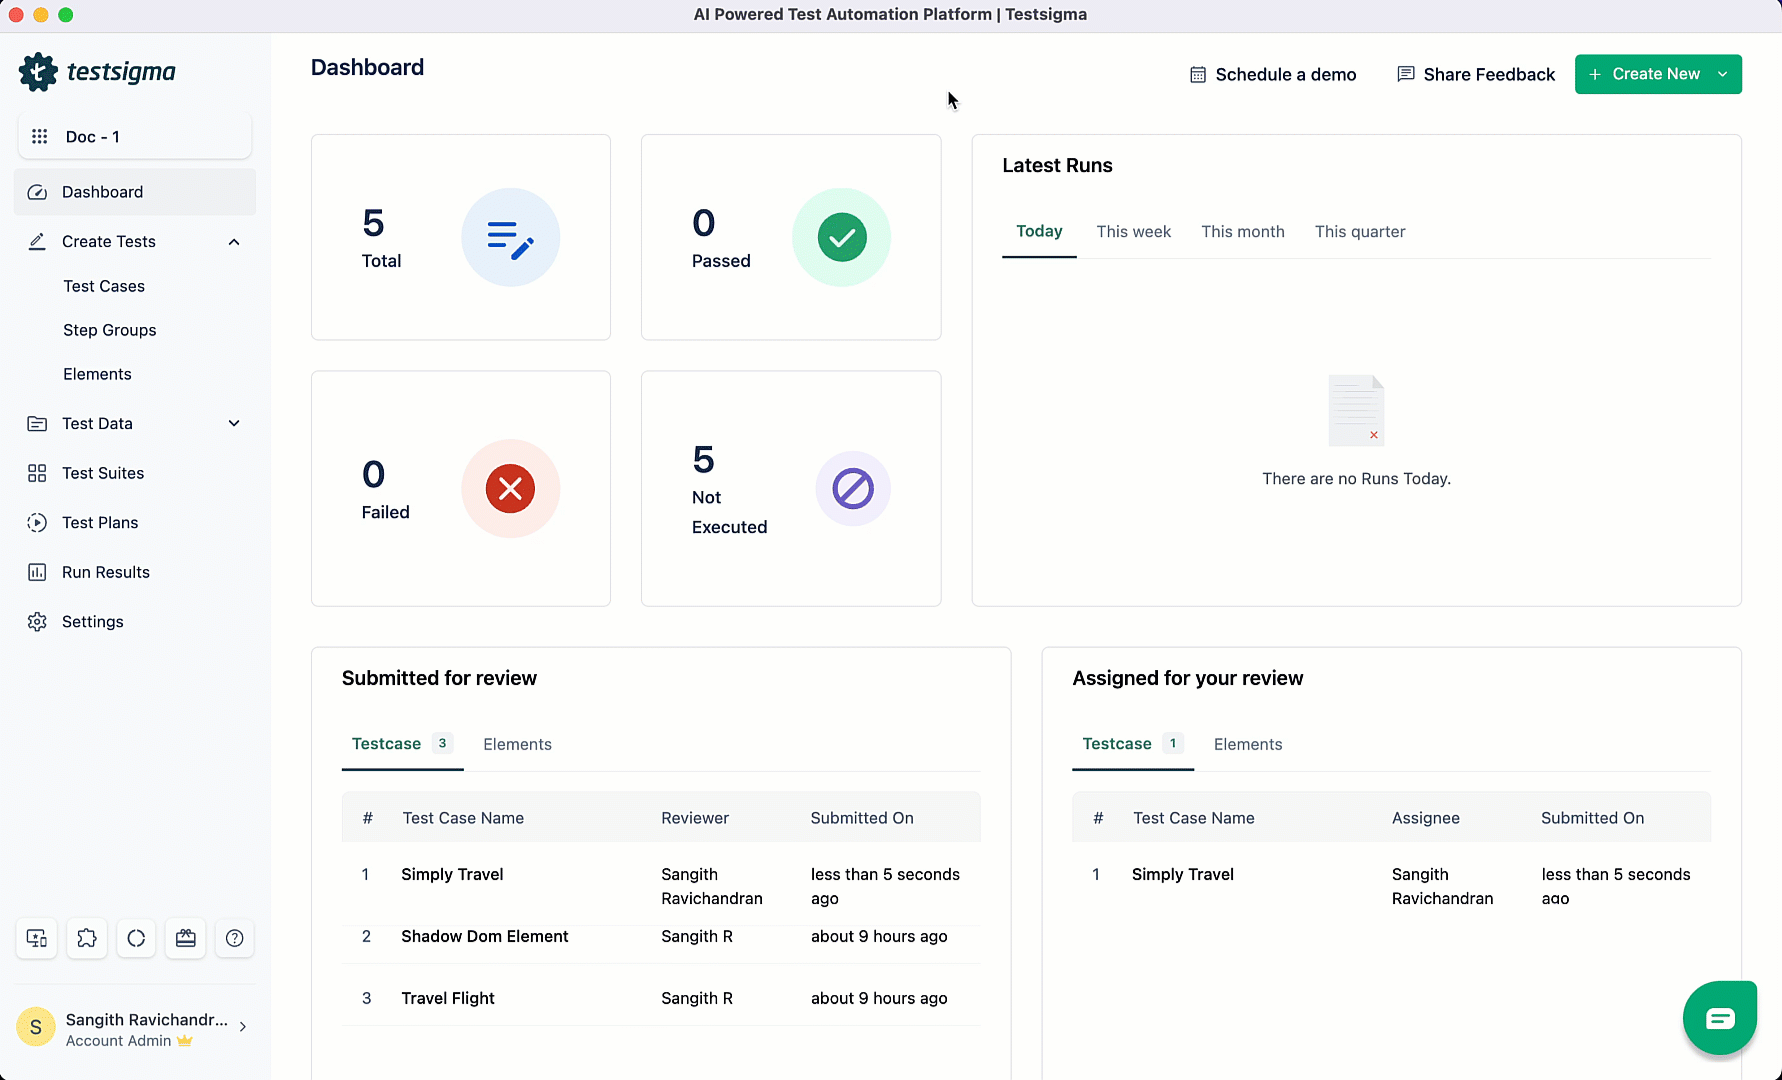Screen dimensions: 1782x1080
Task: Click the purple Not Executed icon
Action: (x=853, y=489)
